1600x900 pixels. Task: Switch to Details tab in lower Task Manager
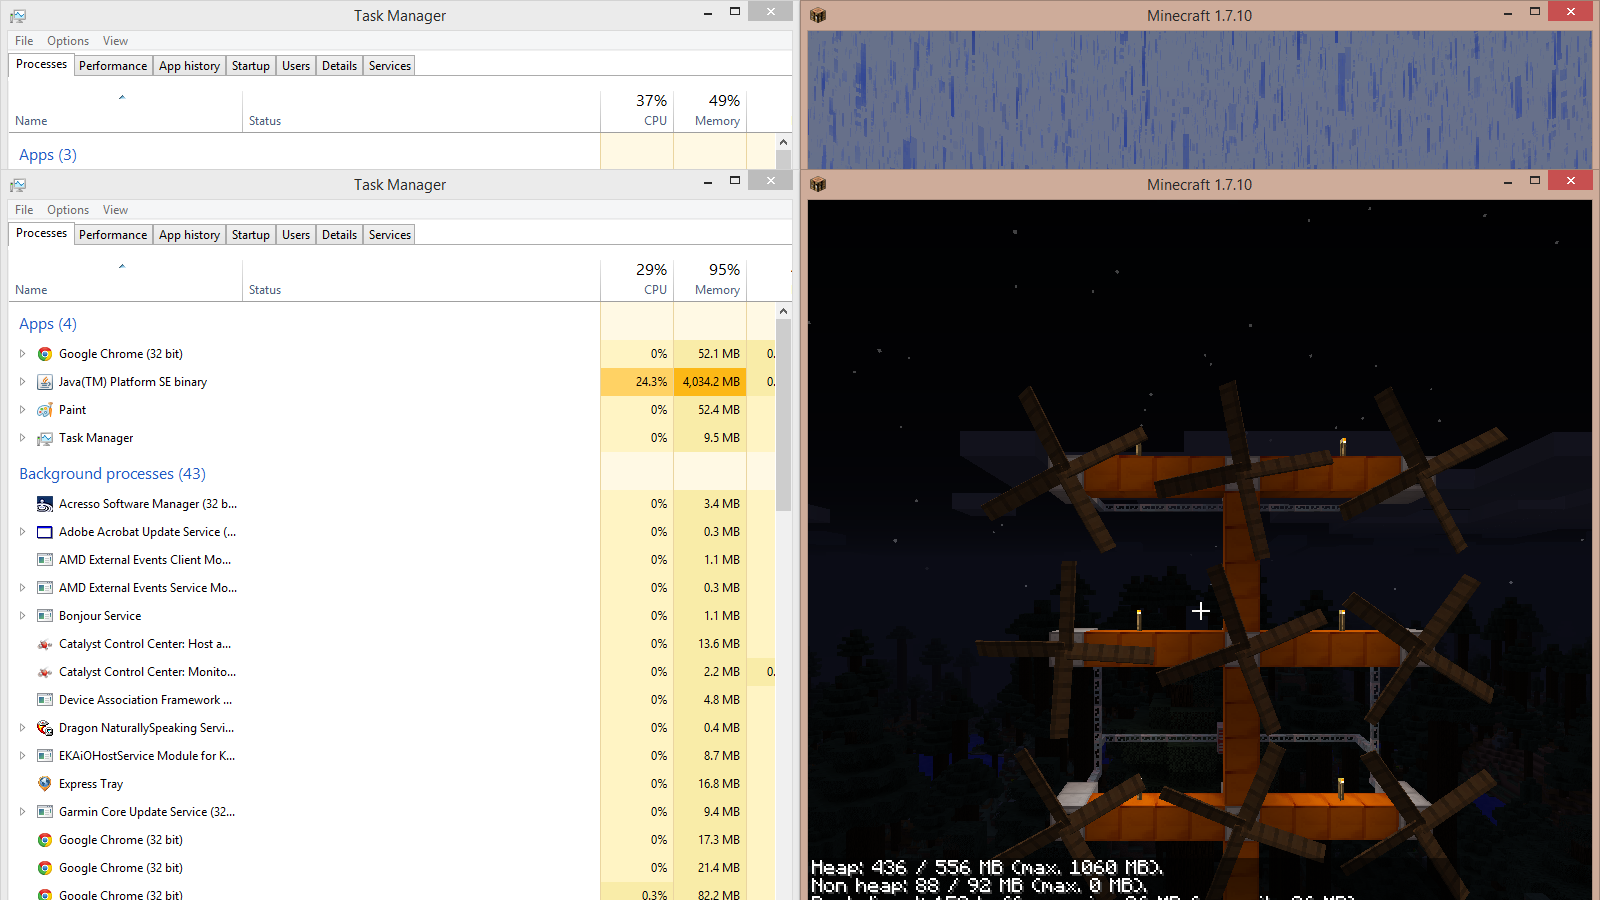[339, 235]
